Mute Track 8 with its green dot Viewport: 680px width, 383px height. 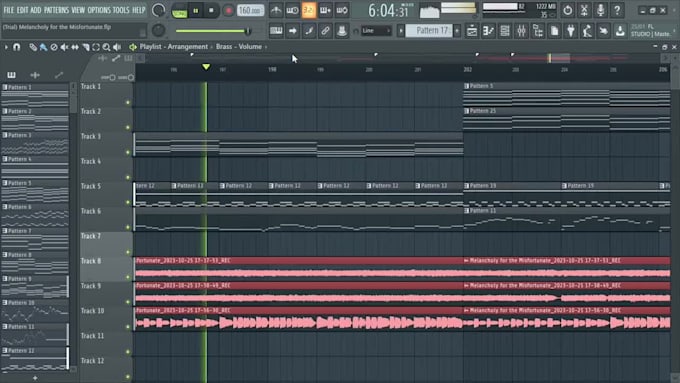click(128, 277)
